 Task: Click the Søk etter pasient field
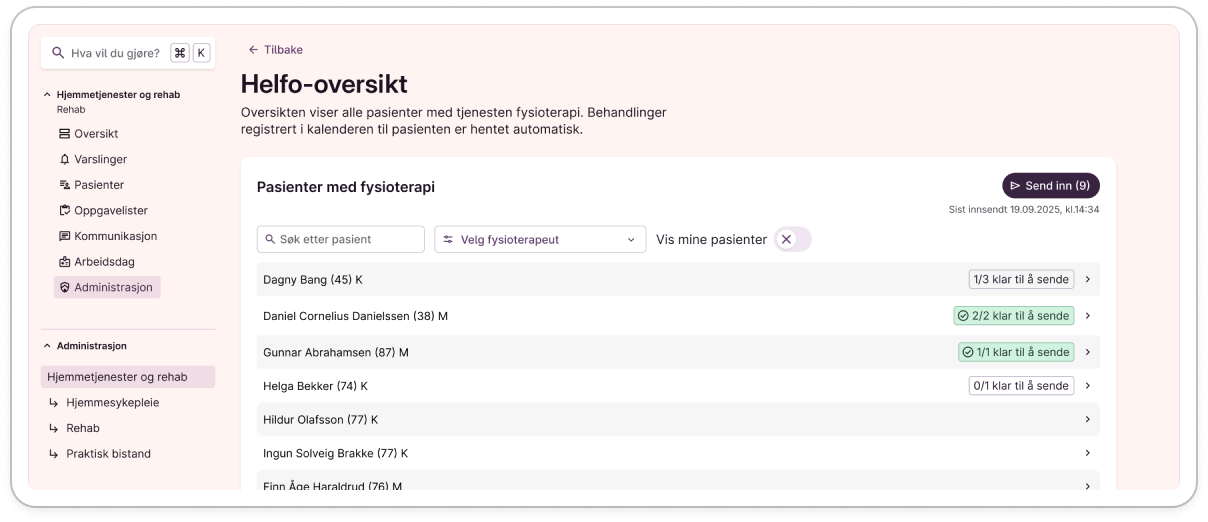pyautogui.click(x=341, y=240)
